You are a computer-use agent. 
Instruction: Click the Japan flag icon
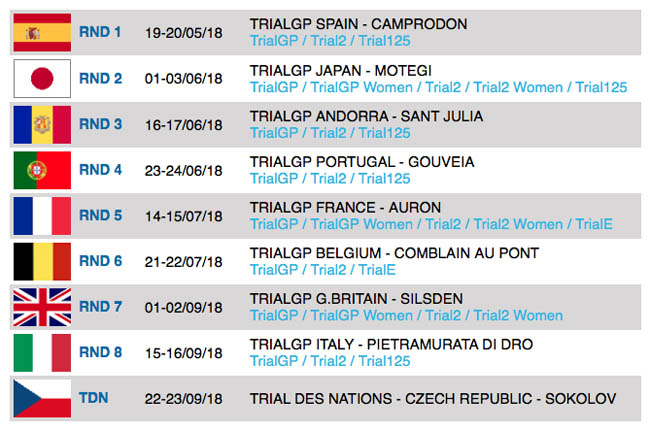point(42,78)
